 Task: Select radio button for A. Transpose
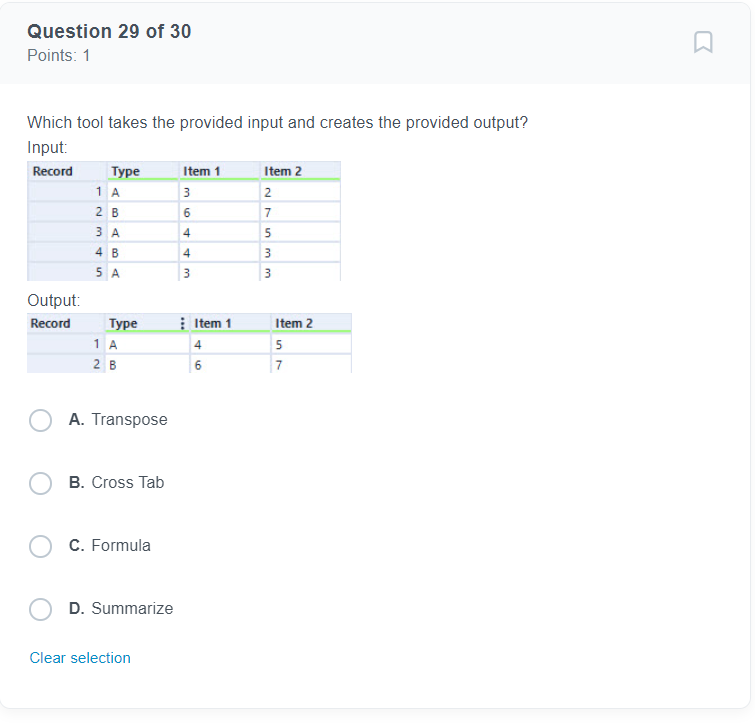click(40, 420)
